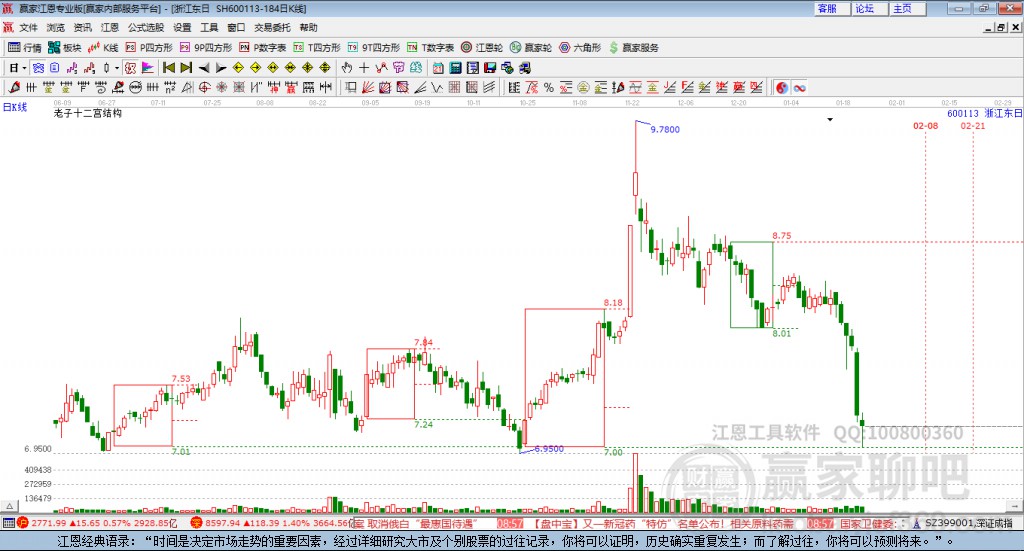Image resolution: width=1024 pixels, height=551 pixels.
Task: Click the 日K线 chart label
Action: 15,107
